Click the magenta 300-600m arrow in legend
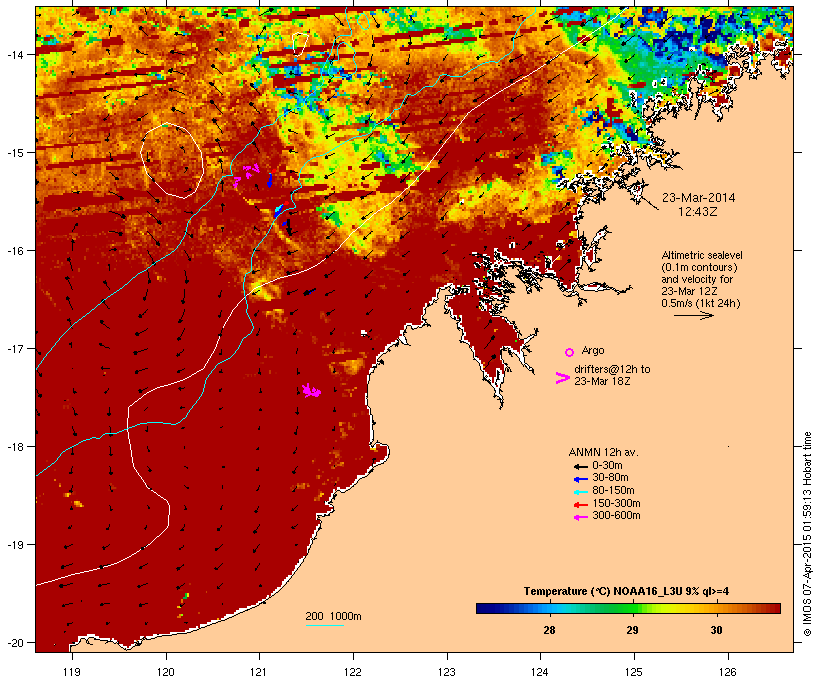Image resolution: width=820 pixels, height=680 pixels. 580,517
